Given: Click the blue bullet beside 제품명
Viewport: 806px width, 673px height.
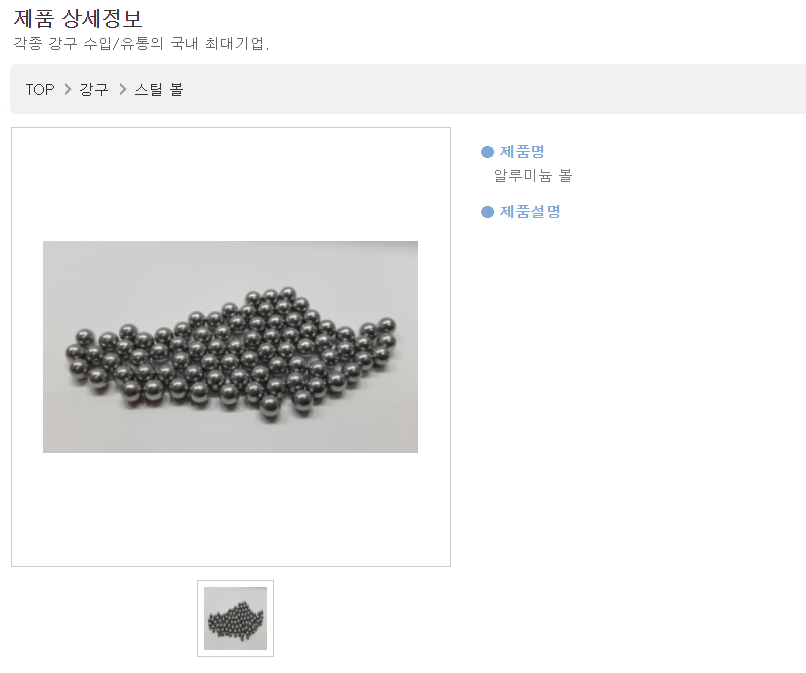Looking at the screenshot, I should coord(487,152).
